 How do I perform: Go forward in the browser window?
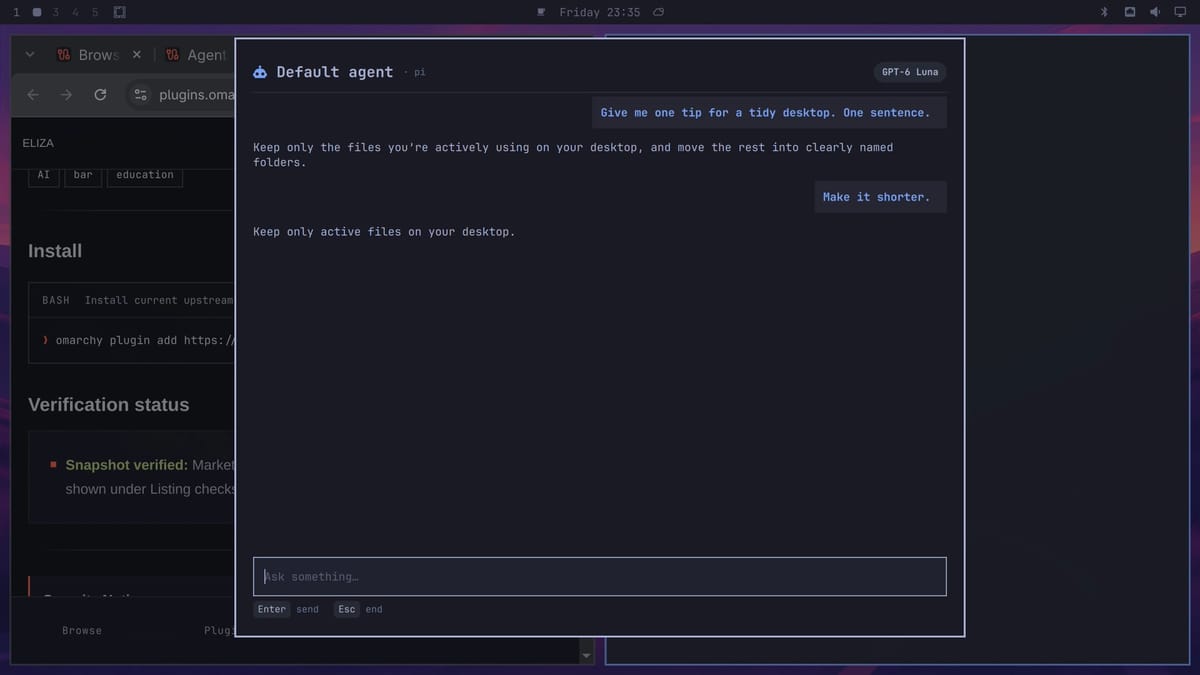[x=66, y=95]
